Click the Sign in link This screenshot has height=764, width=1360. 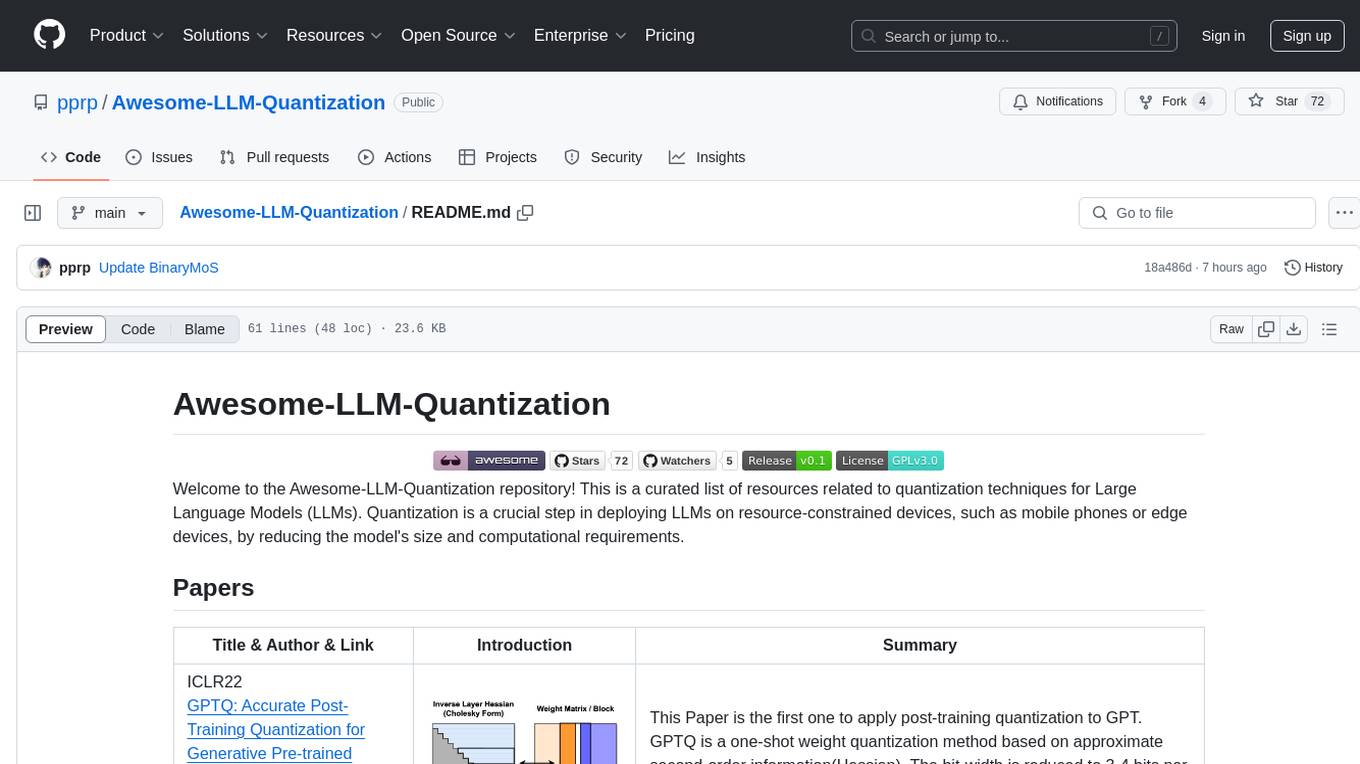click(1223, 36)
